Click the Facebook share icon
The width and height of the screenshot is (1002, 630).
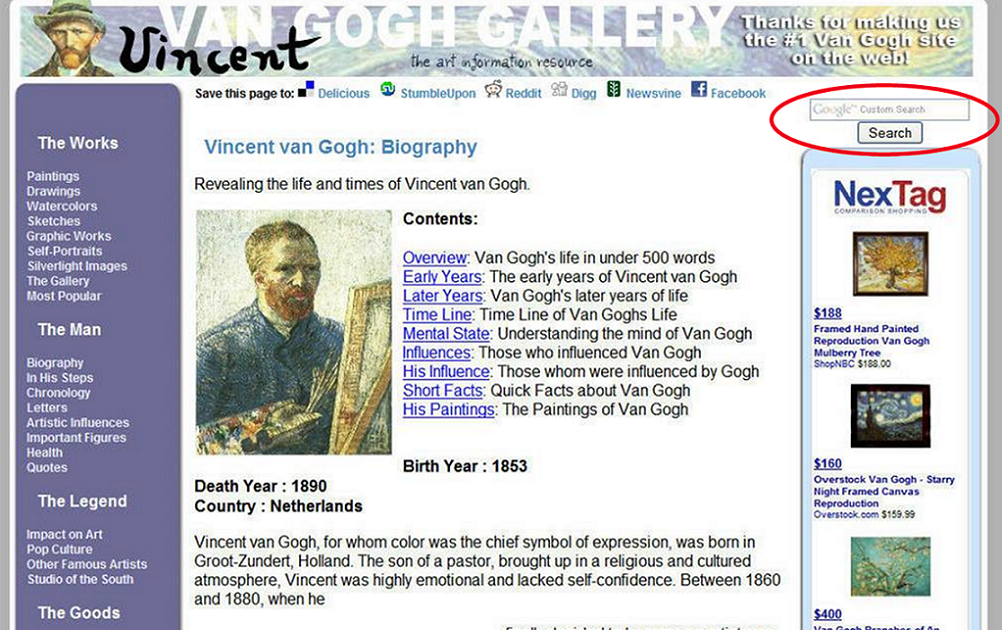pyautogui.click(x=699, y=89)
